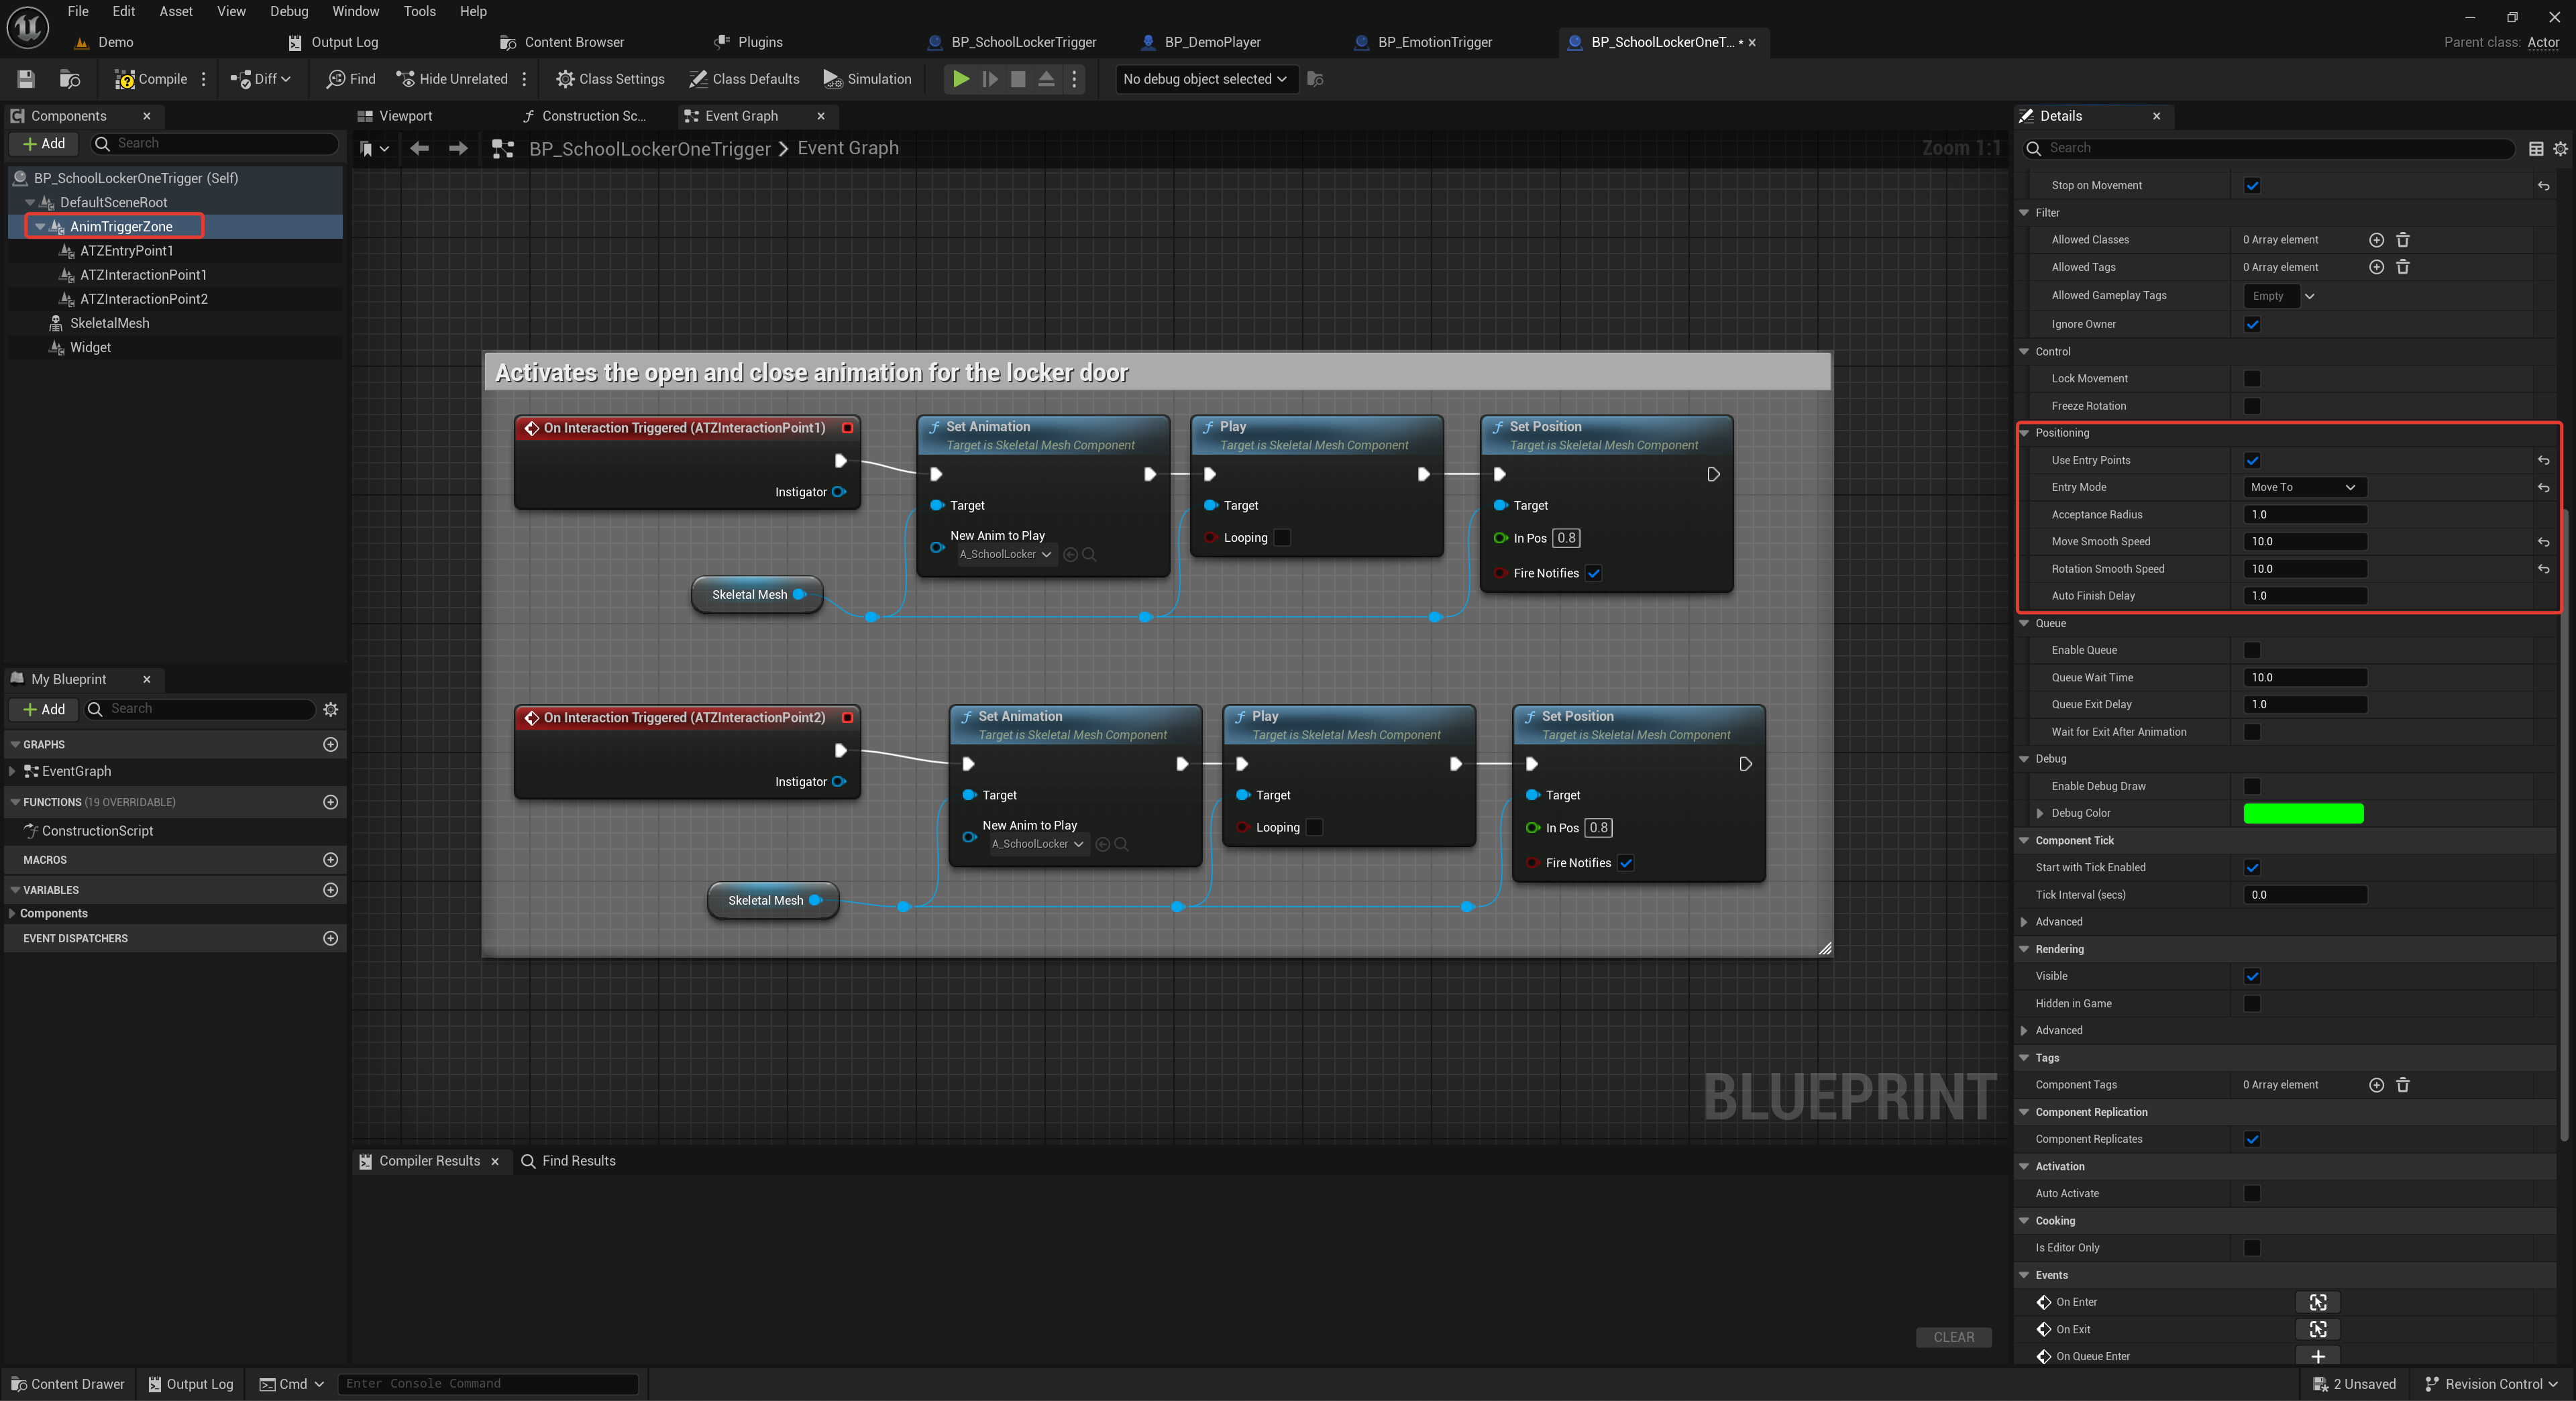Image resolution: width=2576 pixels, height=1401 pixels.
Task: Open Class Defaults
Action: [x=744, y=79]
